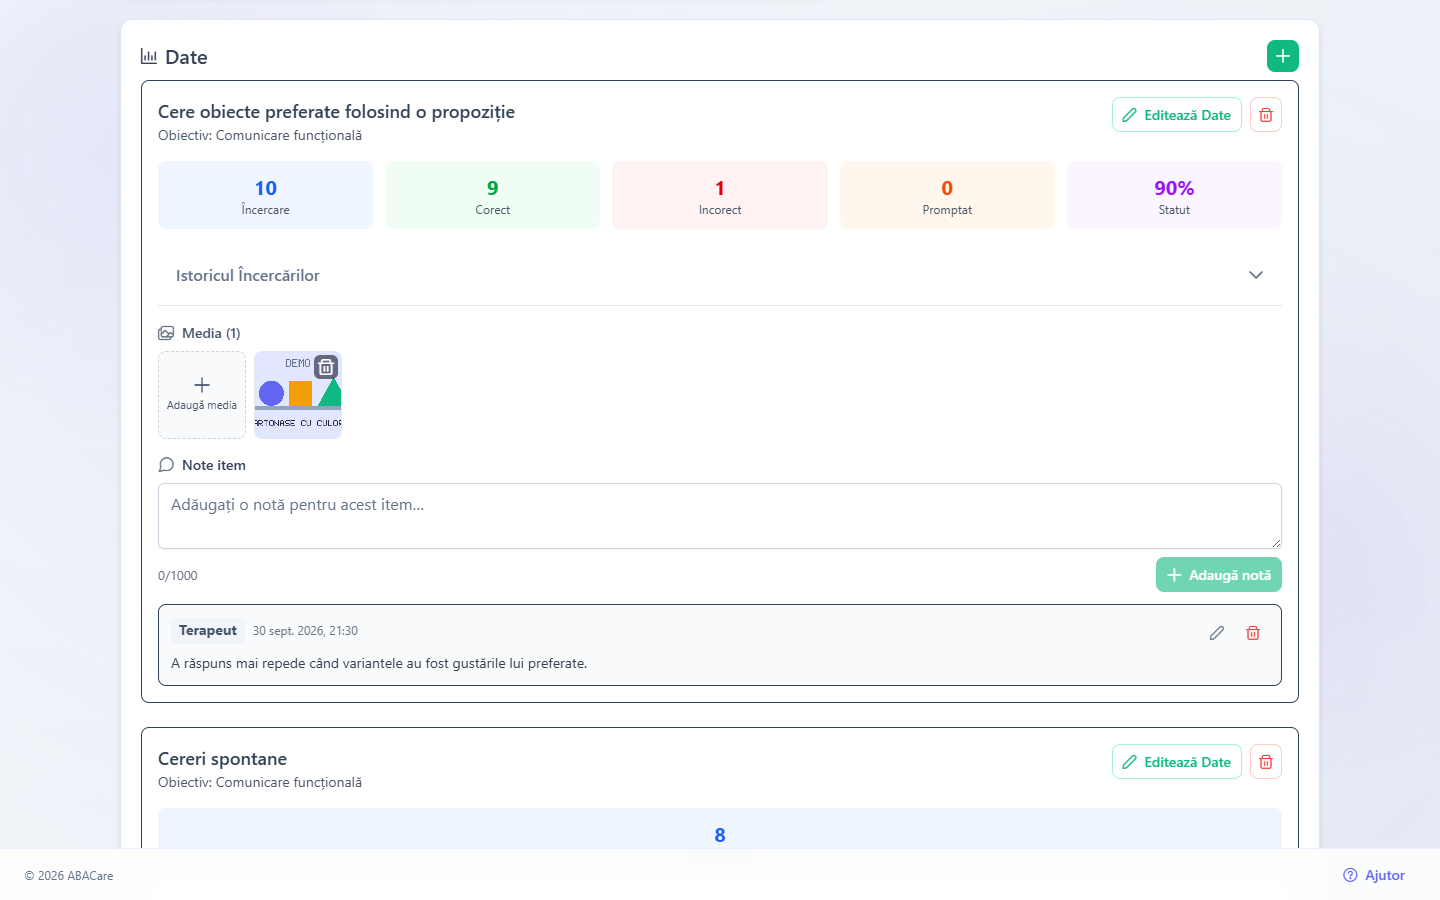The height and width of the screenshot is (900, 1440).
Task: Open the Ajutor help link
Action: coord(1374,875)
